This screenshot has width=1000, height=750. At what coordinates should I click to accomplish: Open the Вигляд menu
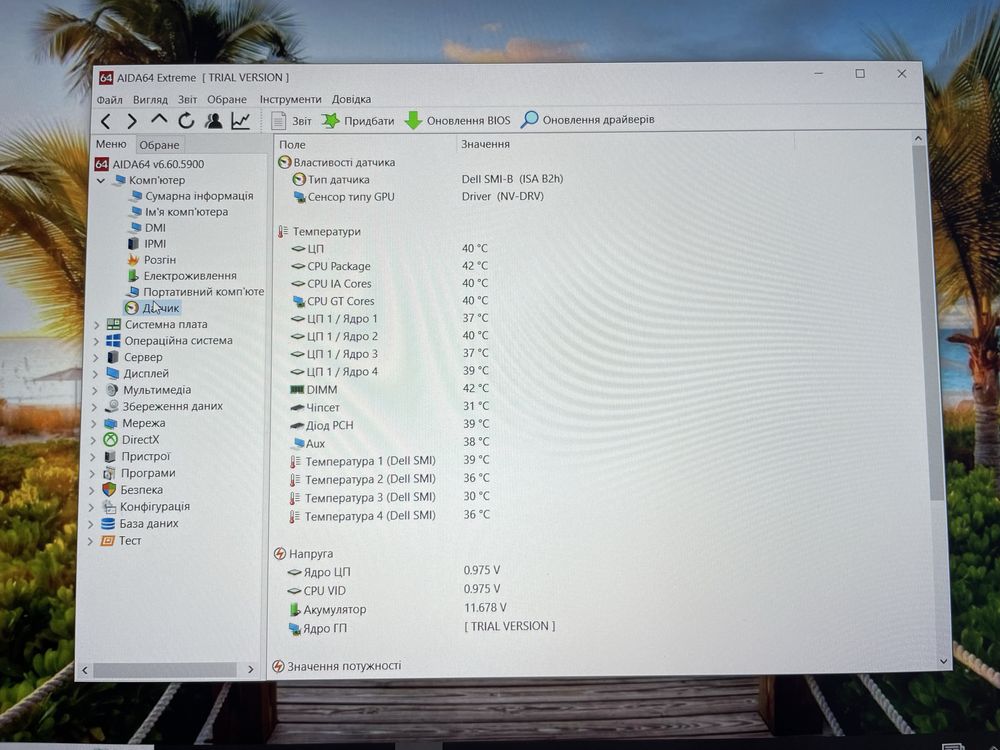[151, 99]
